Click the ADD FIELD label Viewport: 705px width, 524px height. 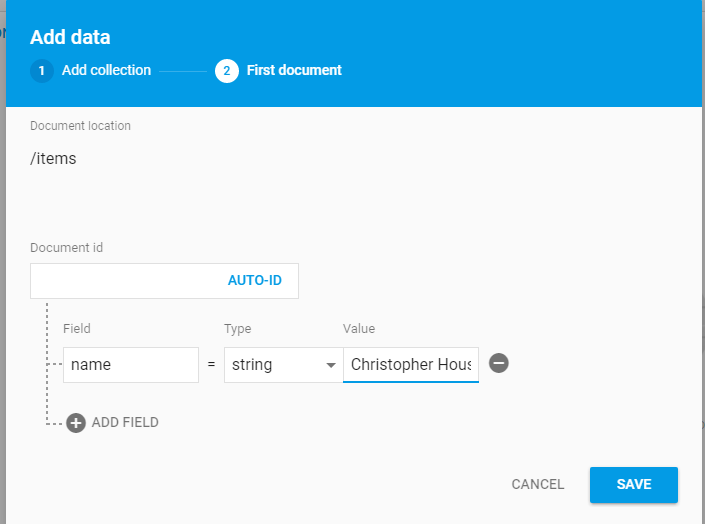(x=125, y=422)
